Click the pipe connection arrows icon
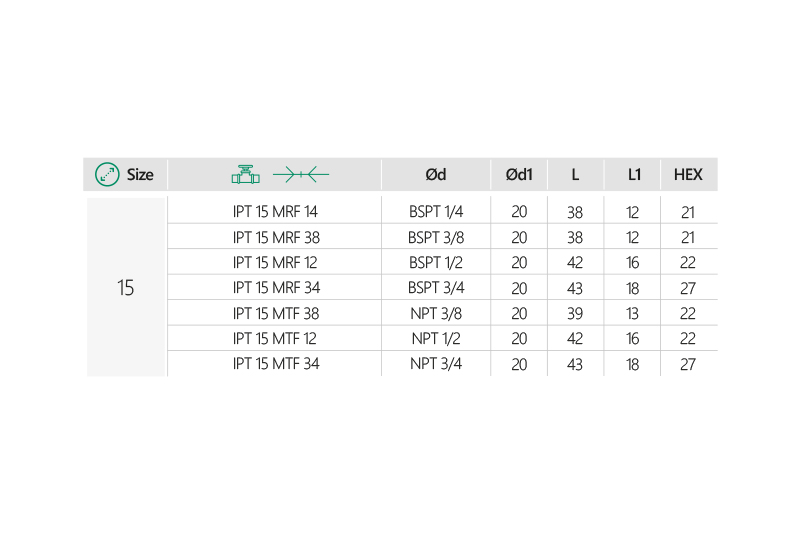This screenshot has height=534, width=800. click(301, 175)
